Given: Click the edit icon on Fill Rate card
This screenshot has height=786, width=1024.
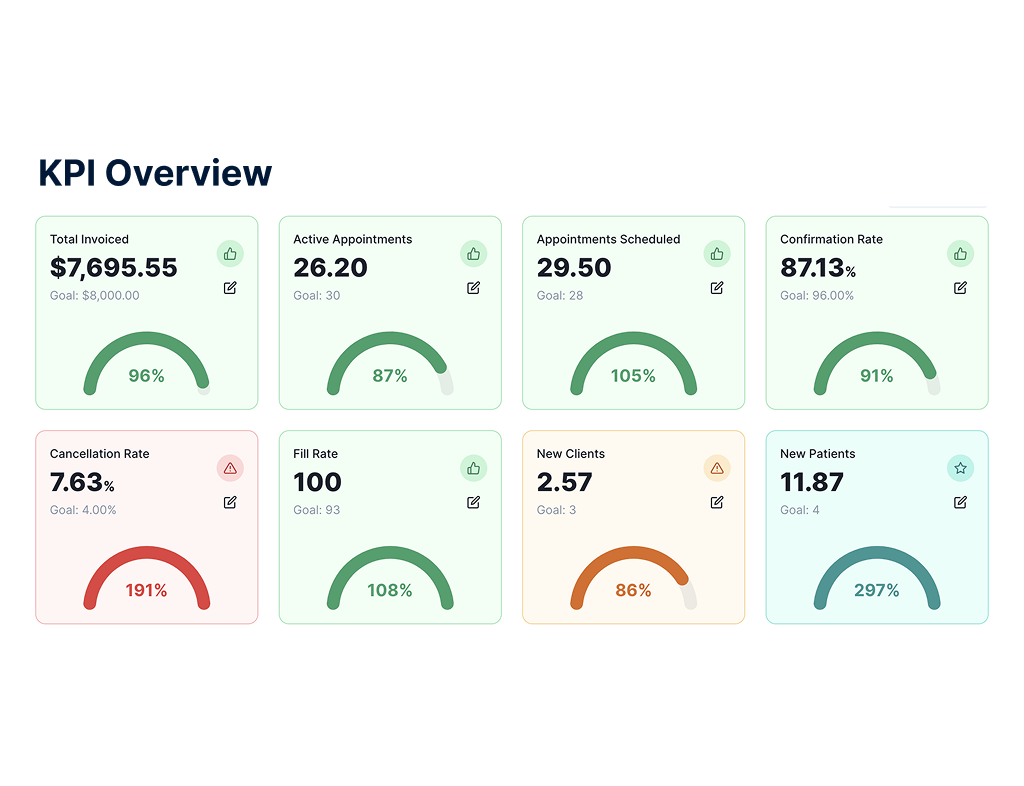Looking at the screenshot, I should (473, 502).
